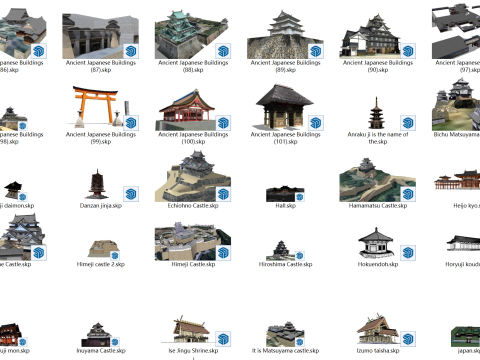
Task: Select the Ancient Japanese Buildings (89) thumbnail
Action: point(285,35)
